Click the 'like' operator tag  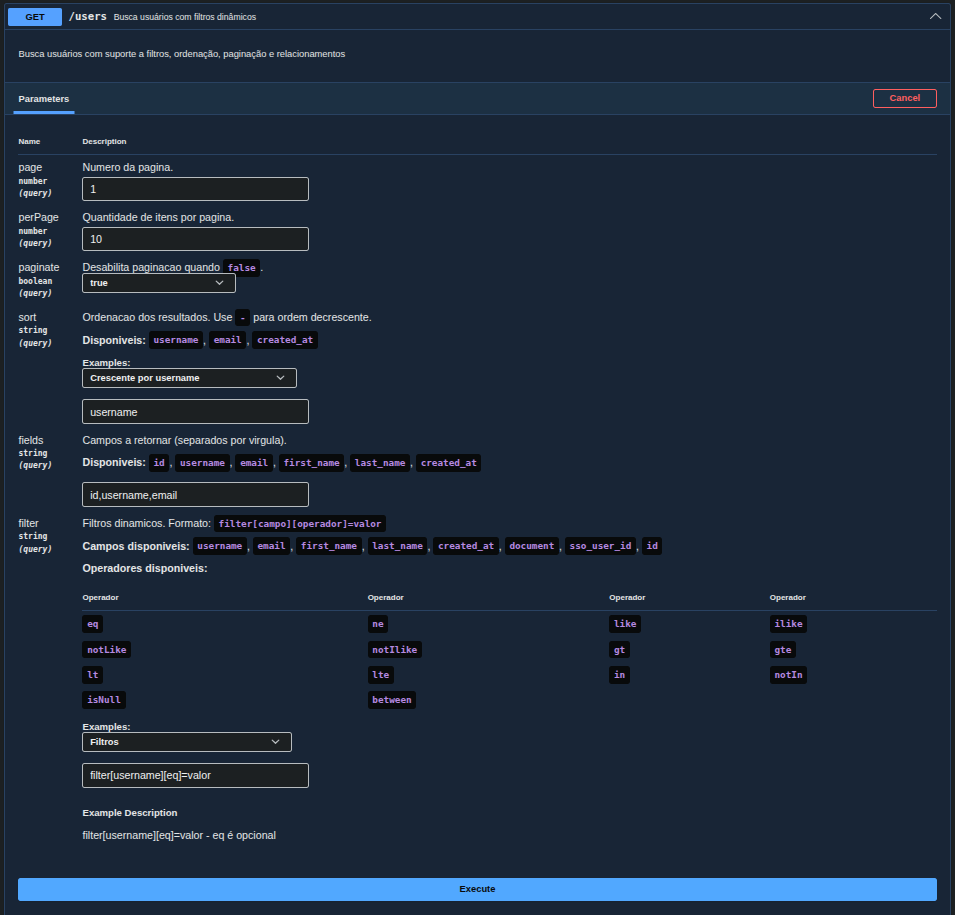pyautogui.click(x=625, y=624)
